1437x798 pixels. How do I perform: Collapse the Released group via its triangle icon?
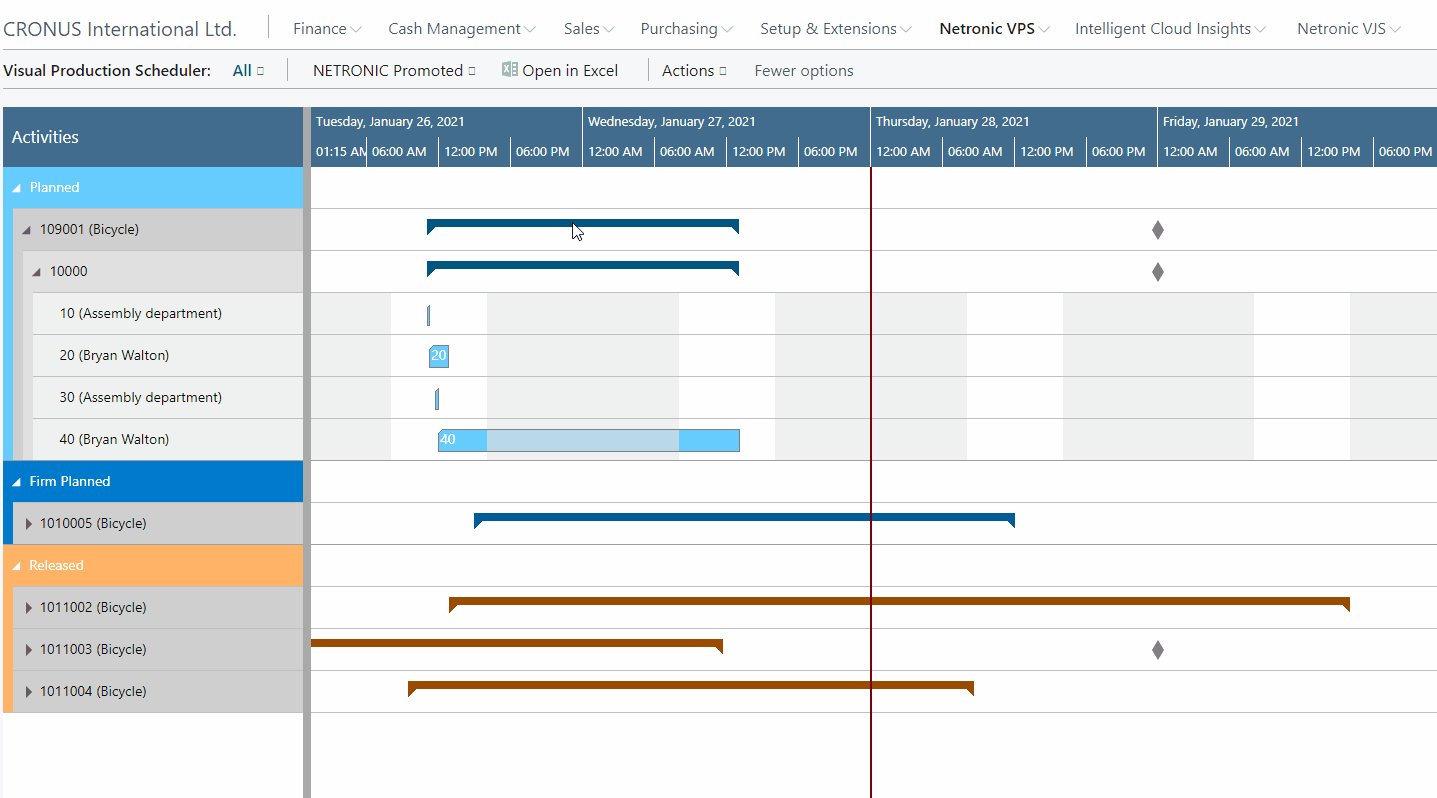[17, 565]
